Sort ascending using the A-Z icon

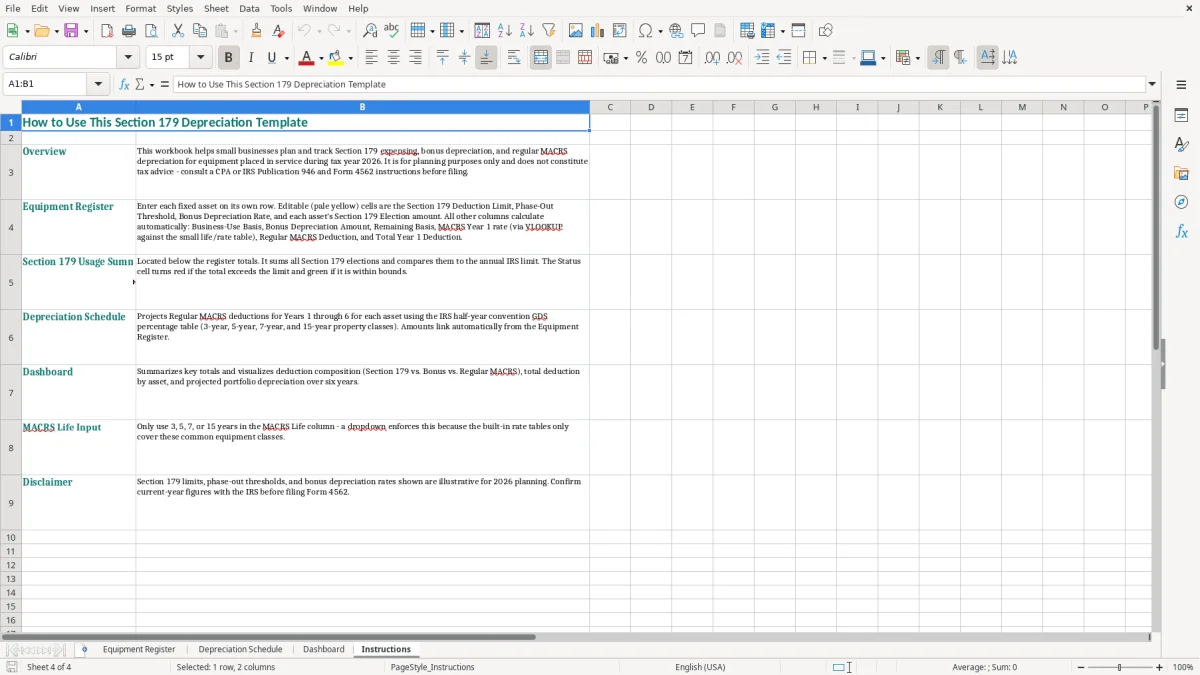pyautogui.click(x=505, y=31)
